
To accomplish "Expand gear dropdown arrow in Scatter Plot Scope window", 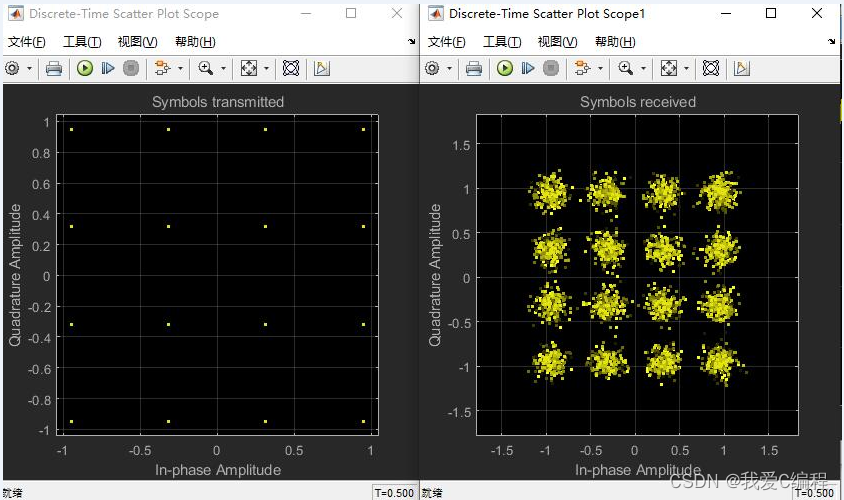I will coord(29,68).
